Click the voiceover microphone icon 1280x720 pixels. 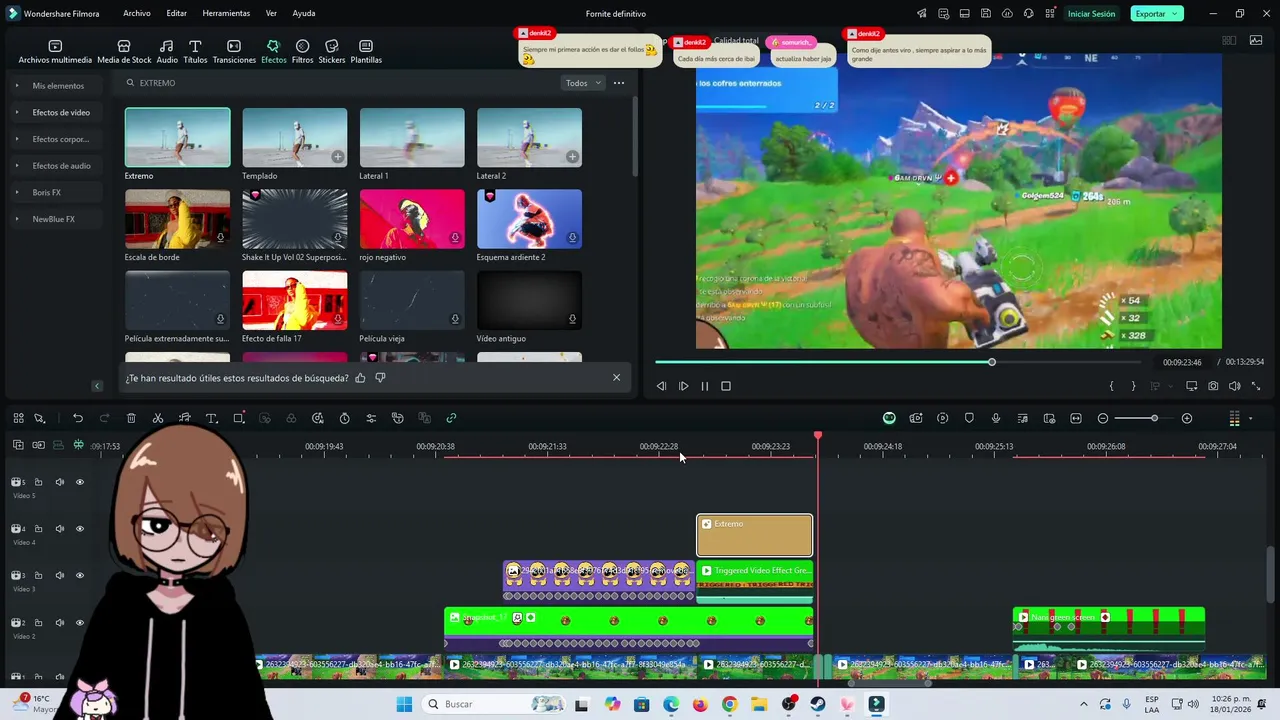996,418
